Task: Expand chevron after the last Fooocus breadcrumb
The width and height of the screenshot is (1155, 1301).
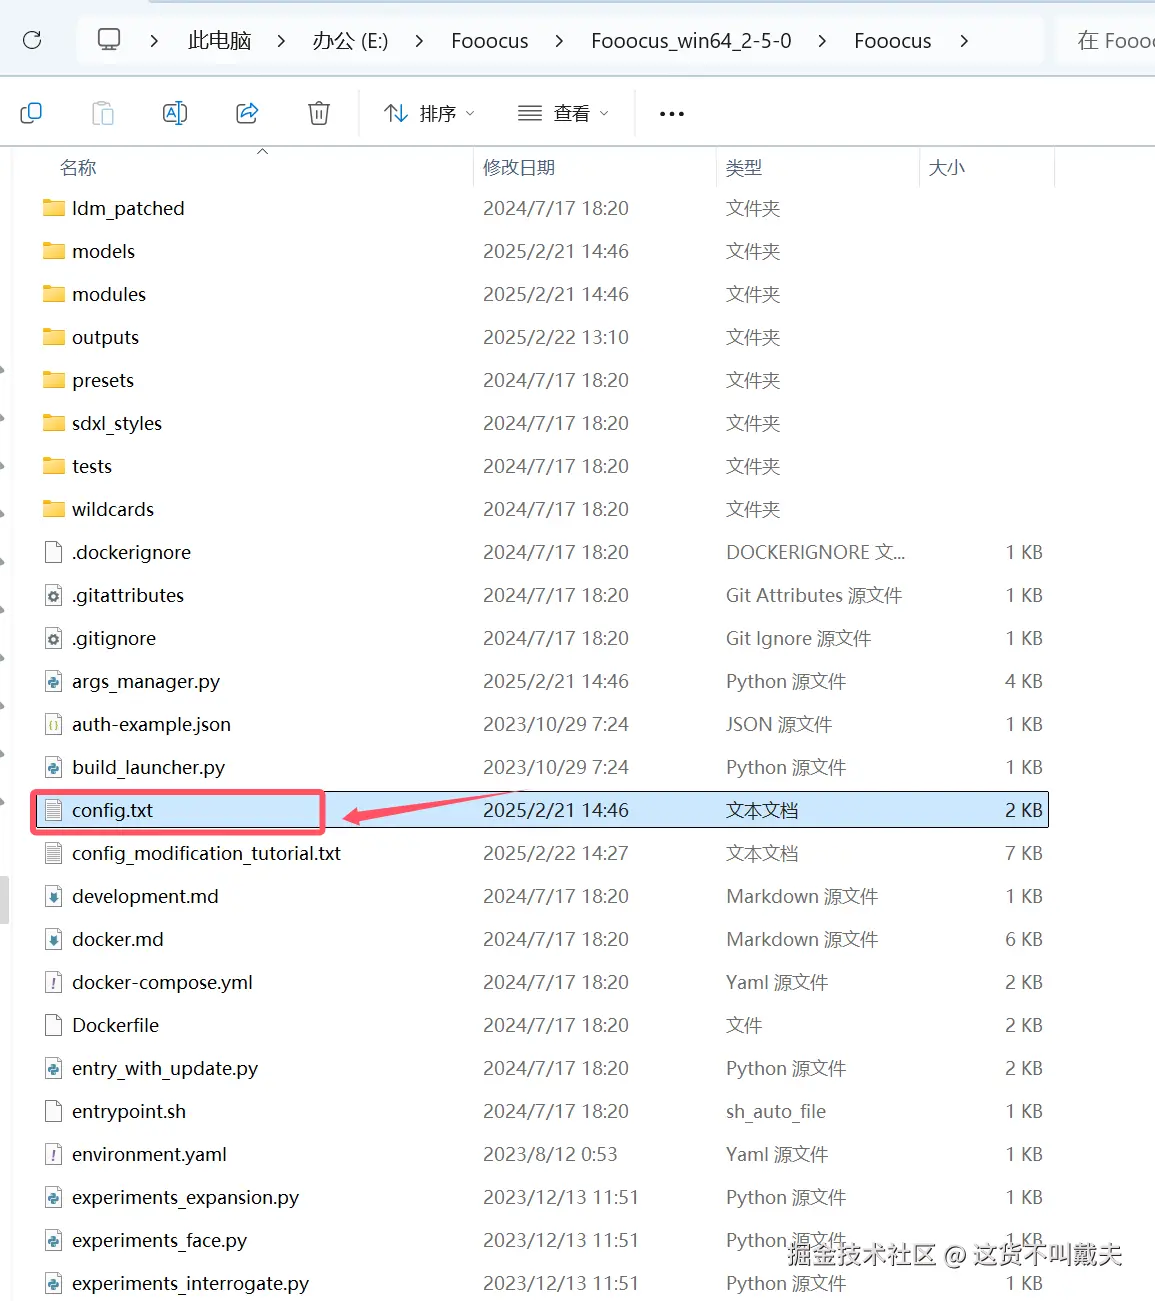Action: 964,41
